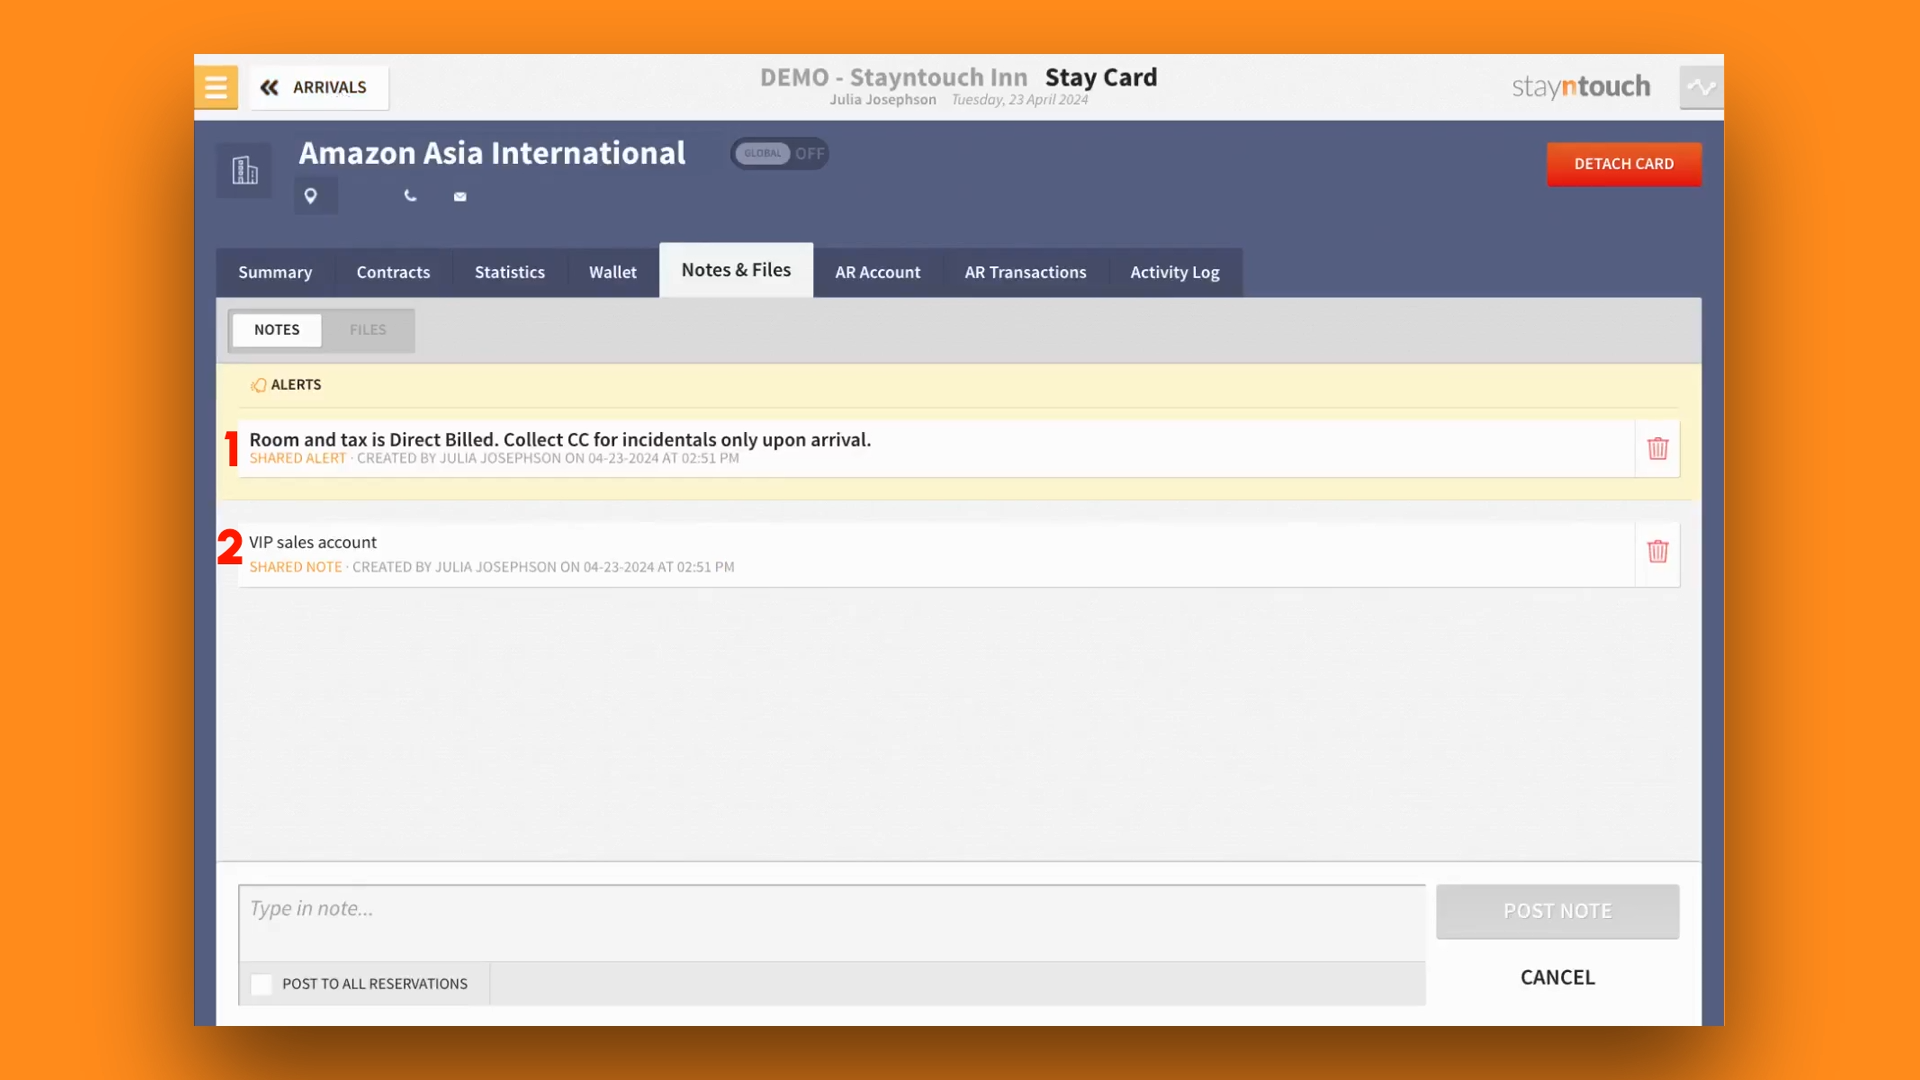Click the email envelope icon
Viewport: 1920px width, 1080px height.
tap(460, 197)
